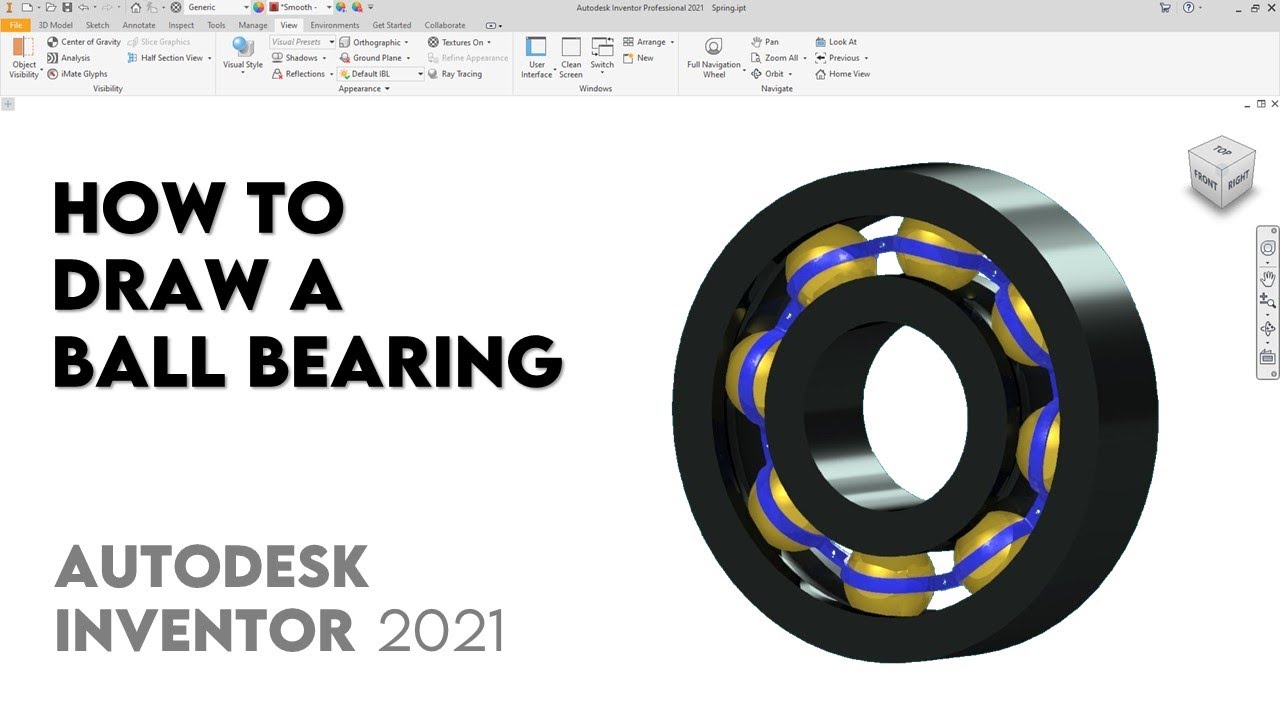Click the TOP face of the ViewCube
This screenshot has width=1280, height=720.
1221,150
